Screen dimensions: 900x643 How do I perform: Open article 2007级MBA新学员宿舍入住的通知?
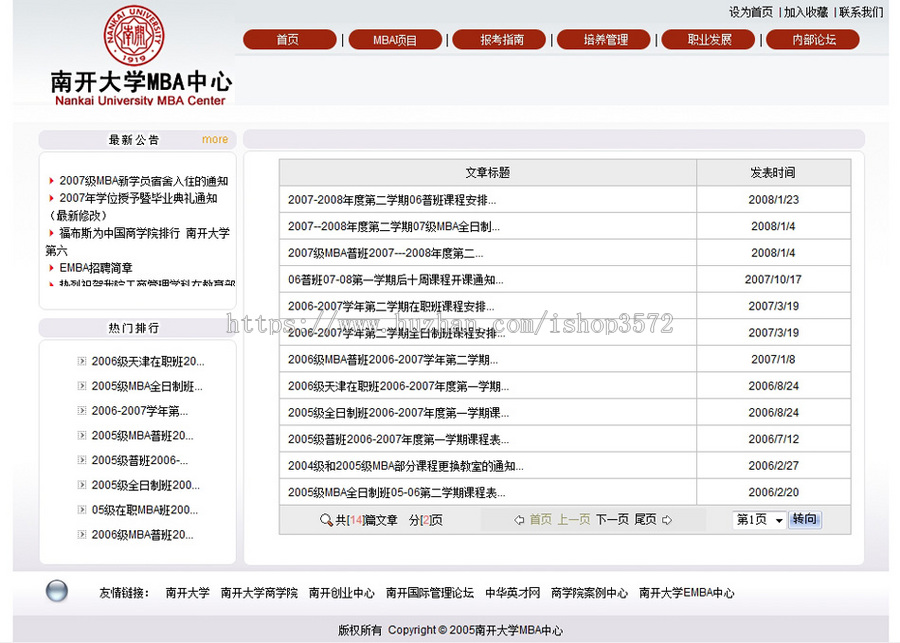point(142,179)
